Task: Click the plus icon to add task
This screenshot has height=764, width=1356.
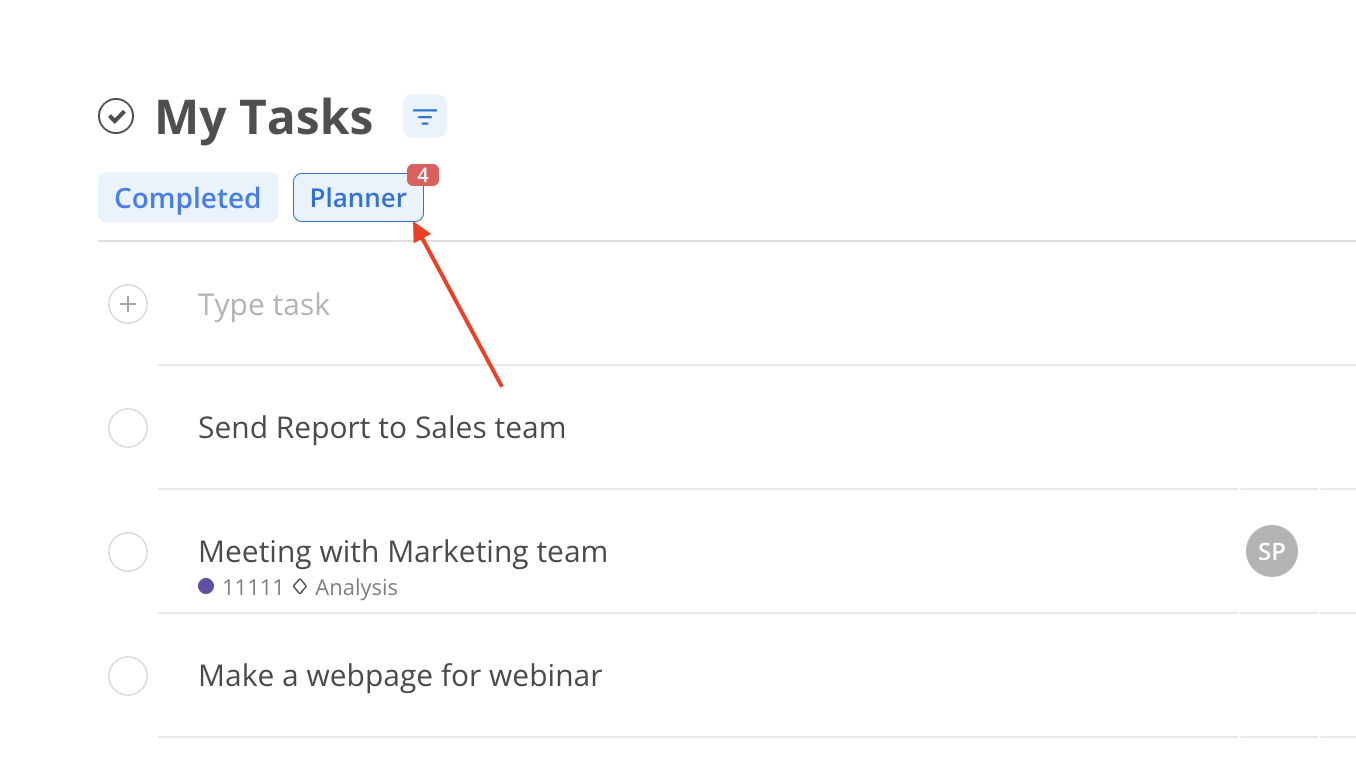Action: (128, 304)
